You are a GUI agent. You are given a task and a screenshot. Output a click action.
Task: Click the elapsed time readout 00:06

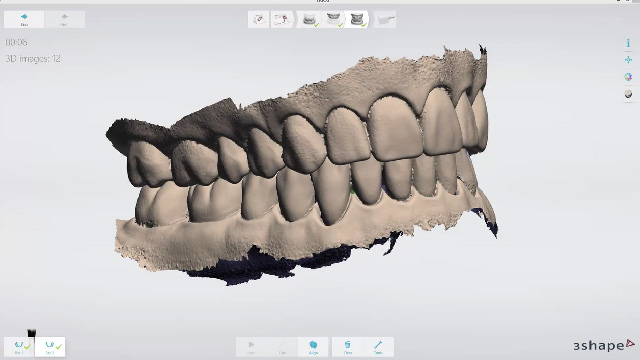pyautogui.click(x=16, y=42)
